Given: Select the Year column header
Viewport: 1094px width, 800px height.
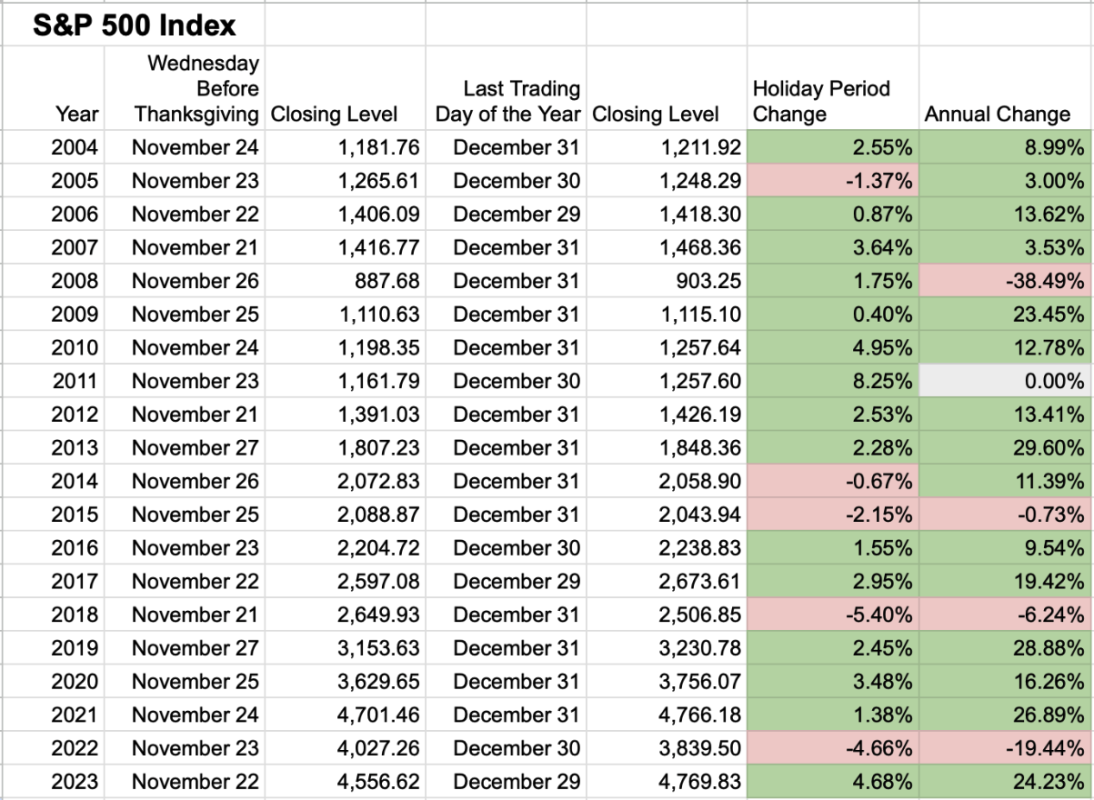Looking at the screenshot, I should [x=78, y=114].
